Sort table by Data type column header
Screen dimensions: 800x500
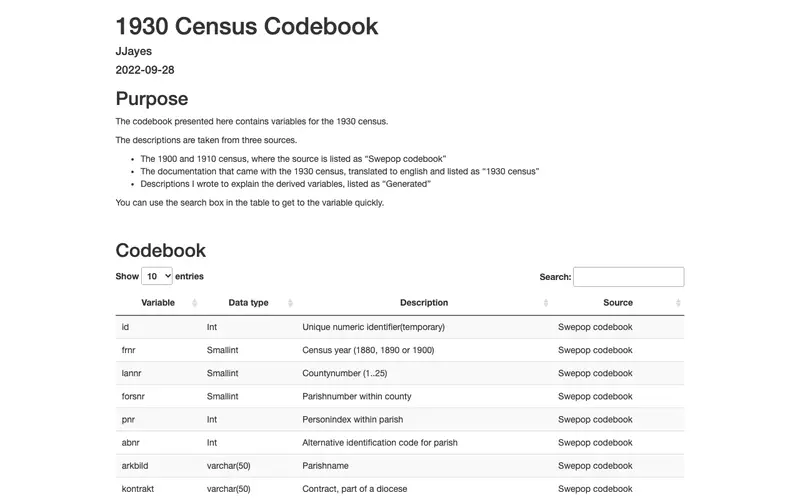(248, 303)
